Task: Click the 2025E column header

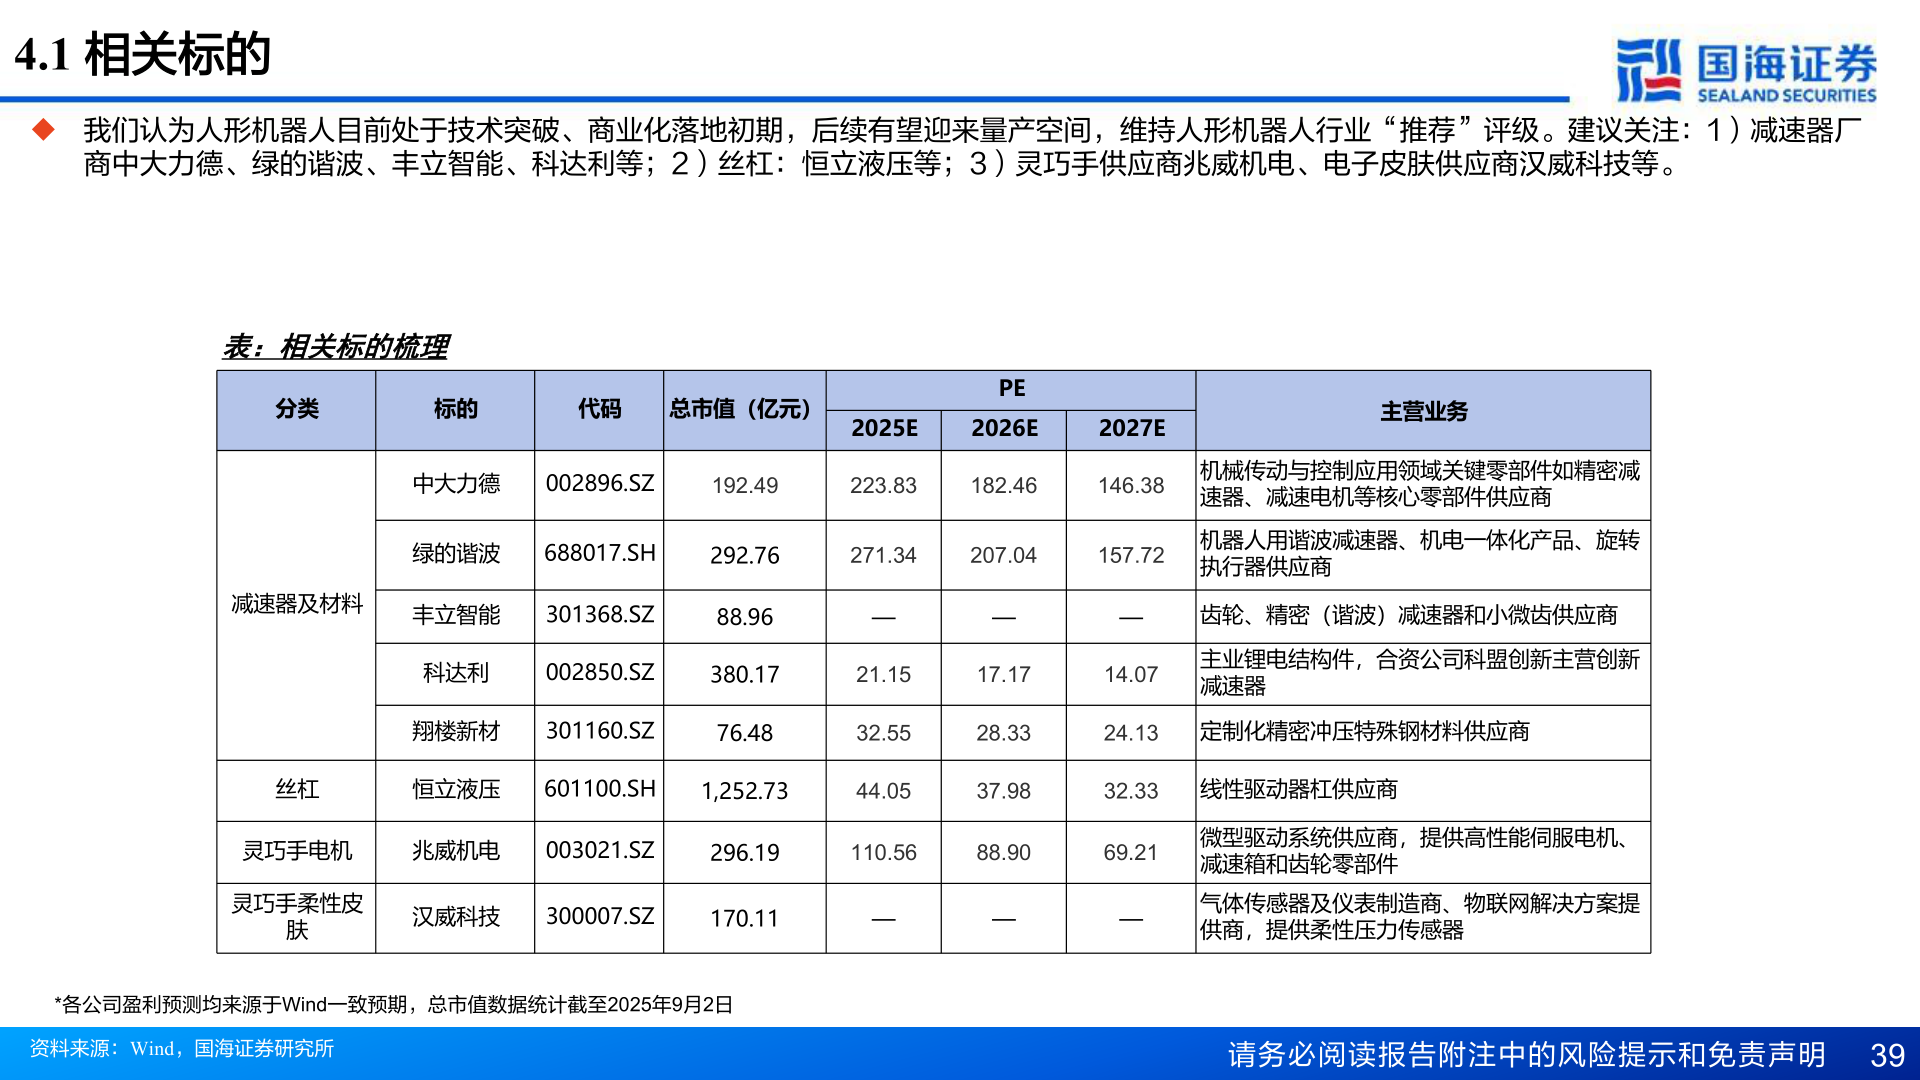Action: [884, 428]
